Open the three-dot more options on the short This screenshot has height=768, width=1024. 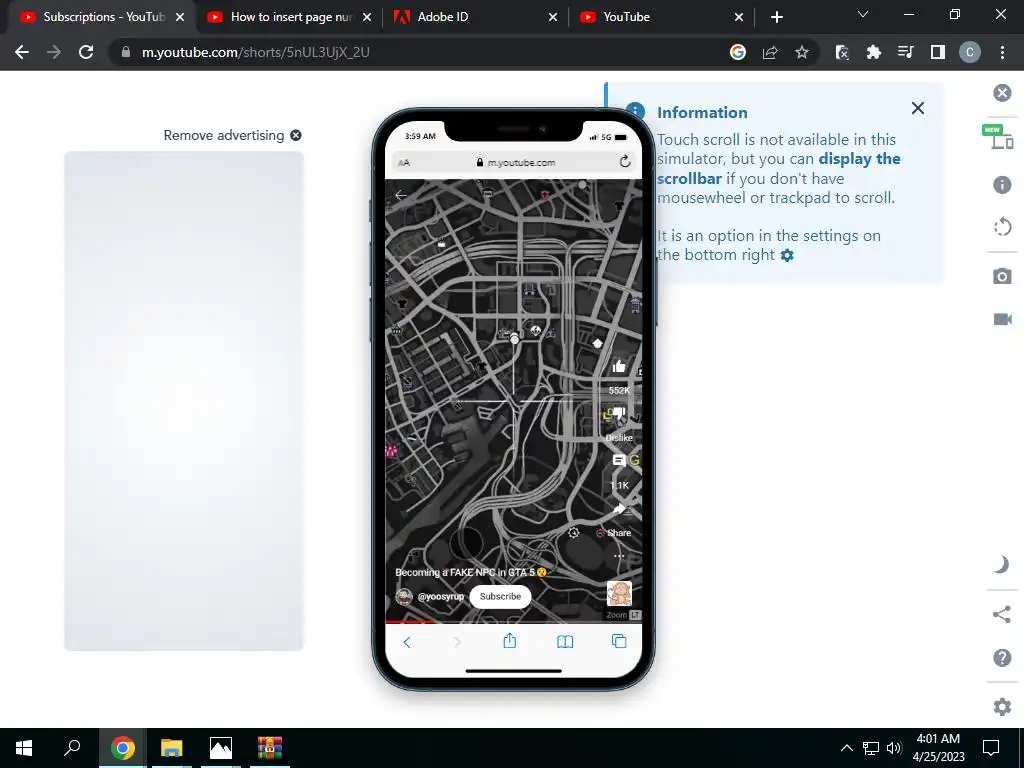pos(618,556)
